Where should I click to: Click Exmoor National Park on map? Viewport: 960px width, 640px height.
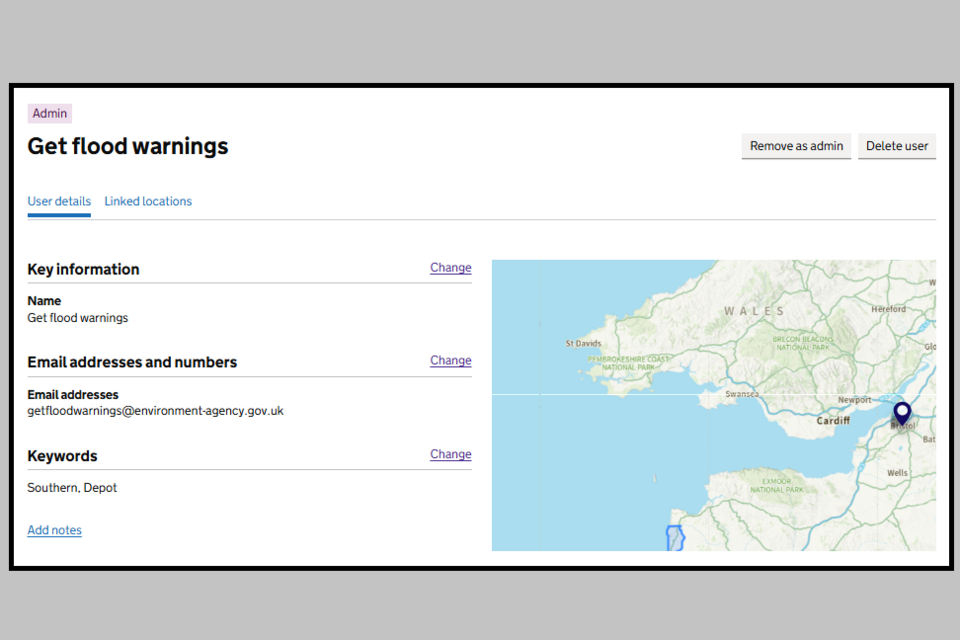[777, 485]
